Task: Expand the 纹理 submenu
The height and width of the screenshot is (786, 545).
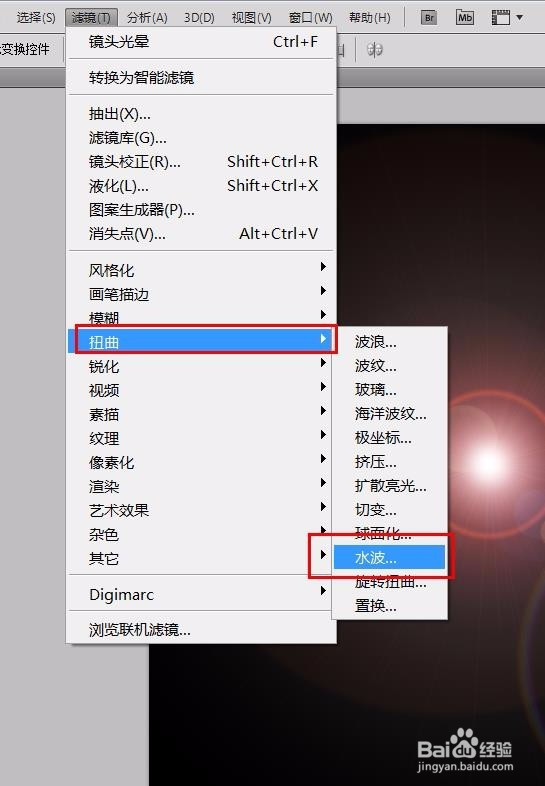Action: 202,438
